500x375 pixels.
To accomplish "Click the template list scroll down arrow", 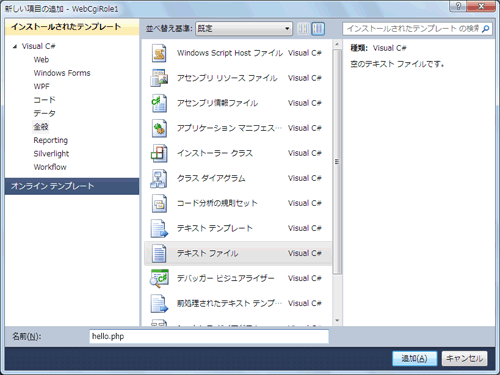I will click(337, 321).
